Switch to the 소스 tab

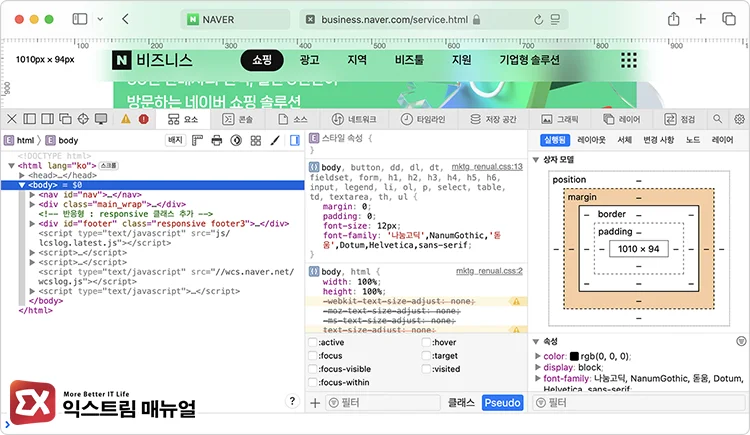[293, 119]
